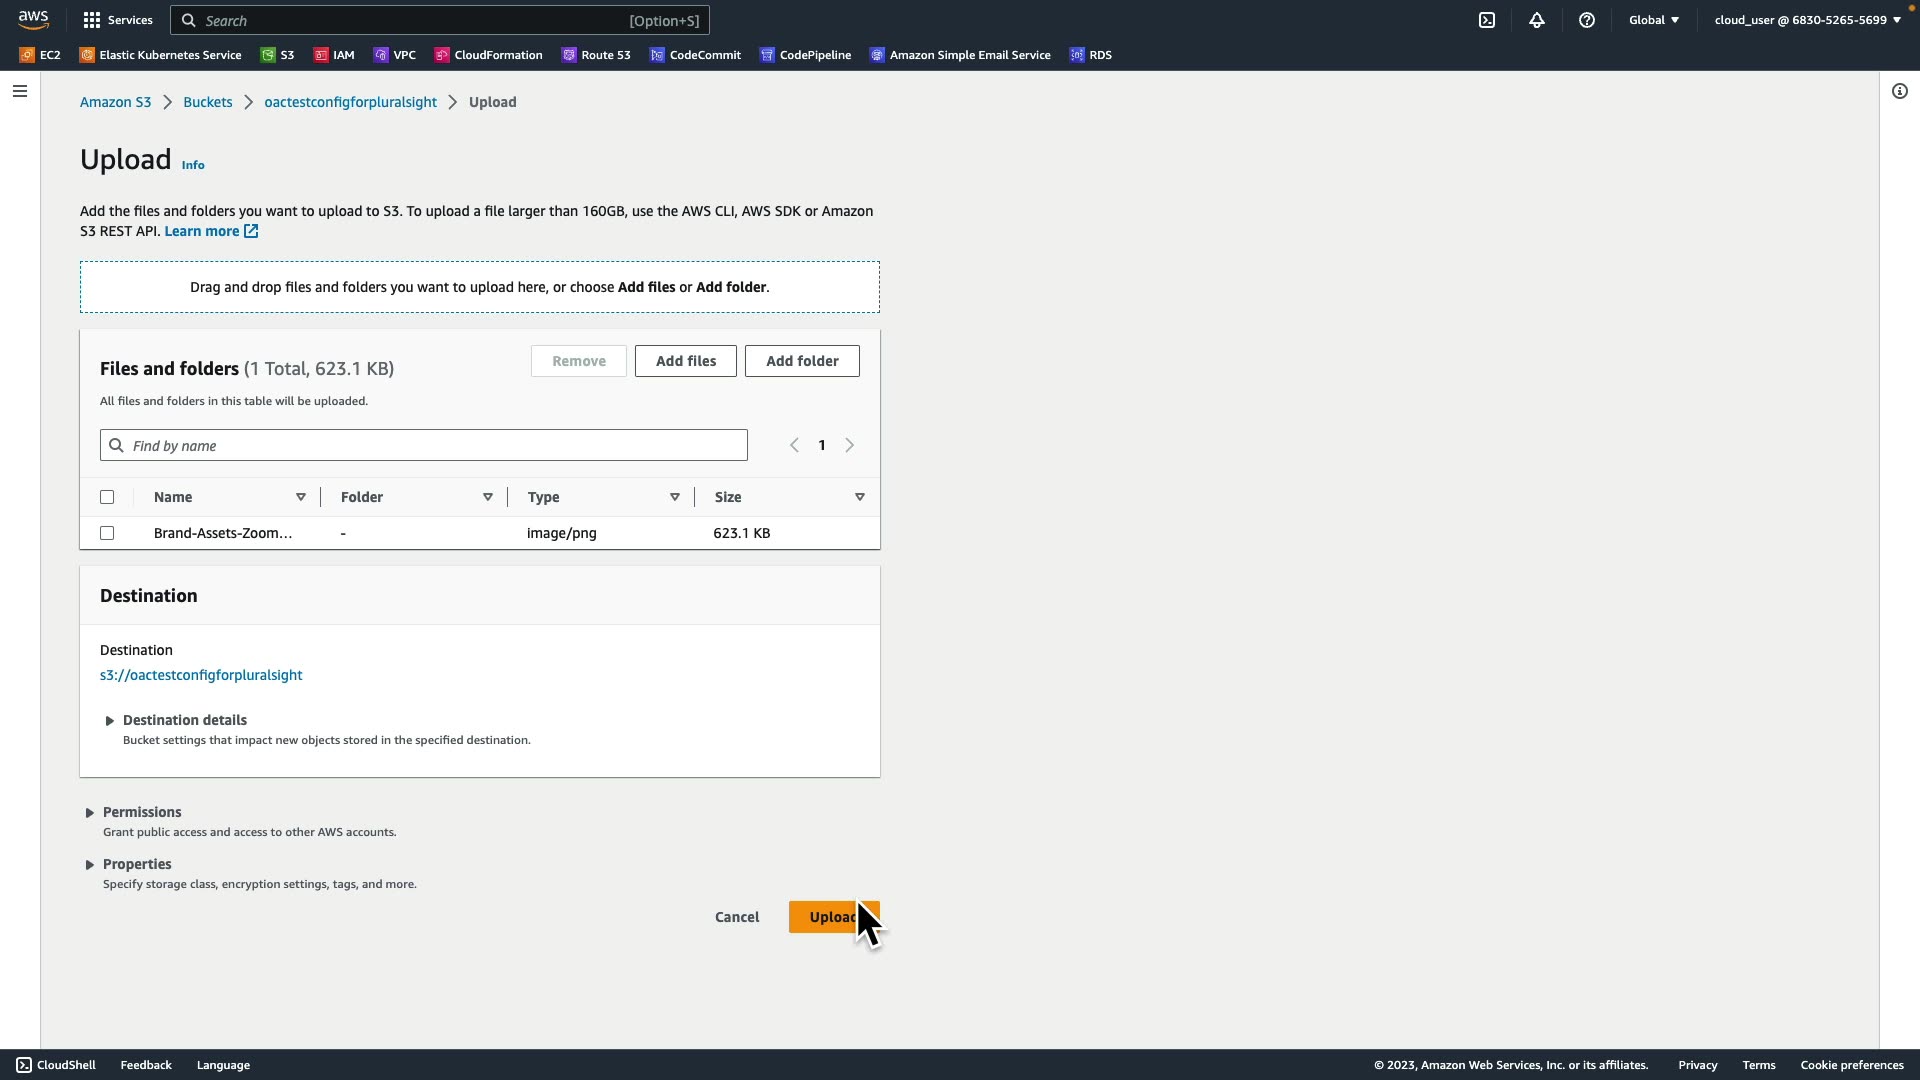
Task: Open the Global region dropdown
Action: (1654, 20)
